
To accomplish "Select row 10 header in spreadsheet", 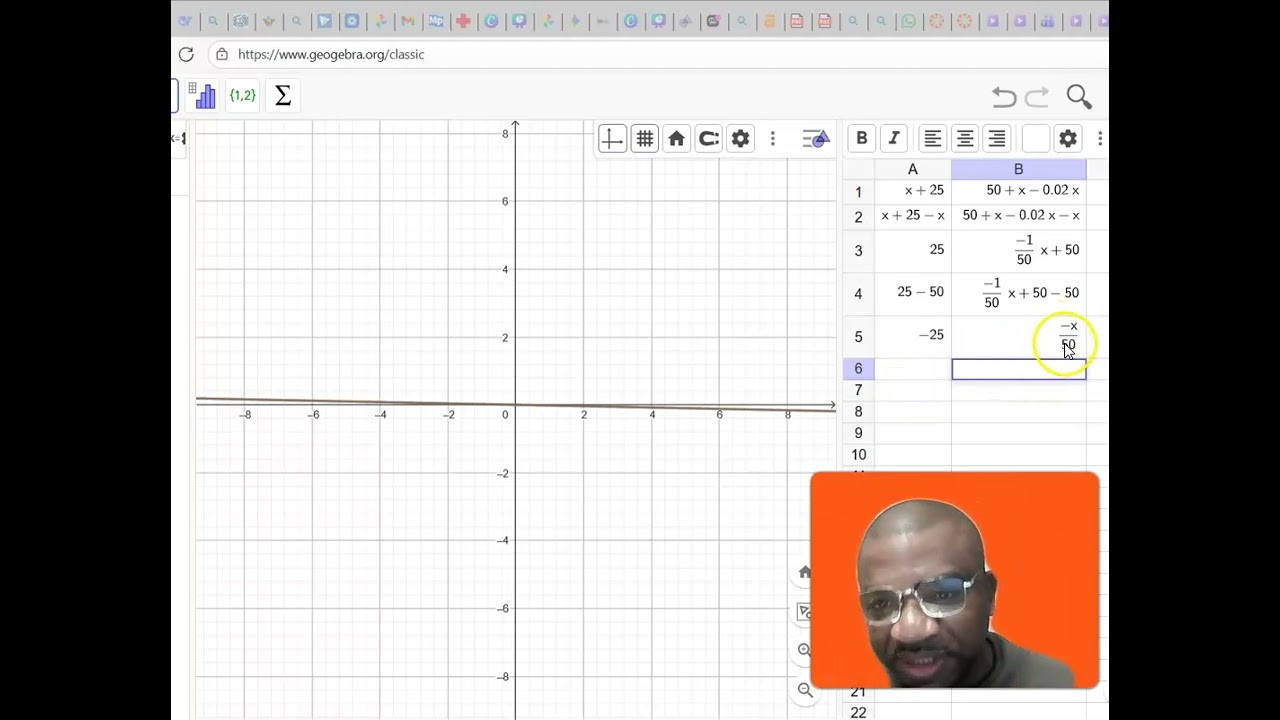I will click(x=858, y=455).
